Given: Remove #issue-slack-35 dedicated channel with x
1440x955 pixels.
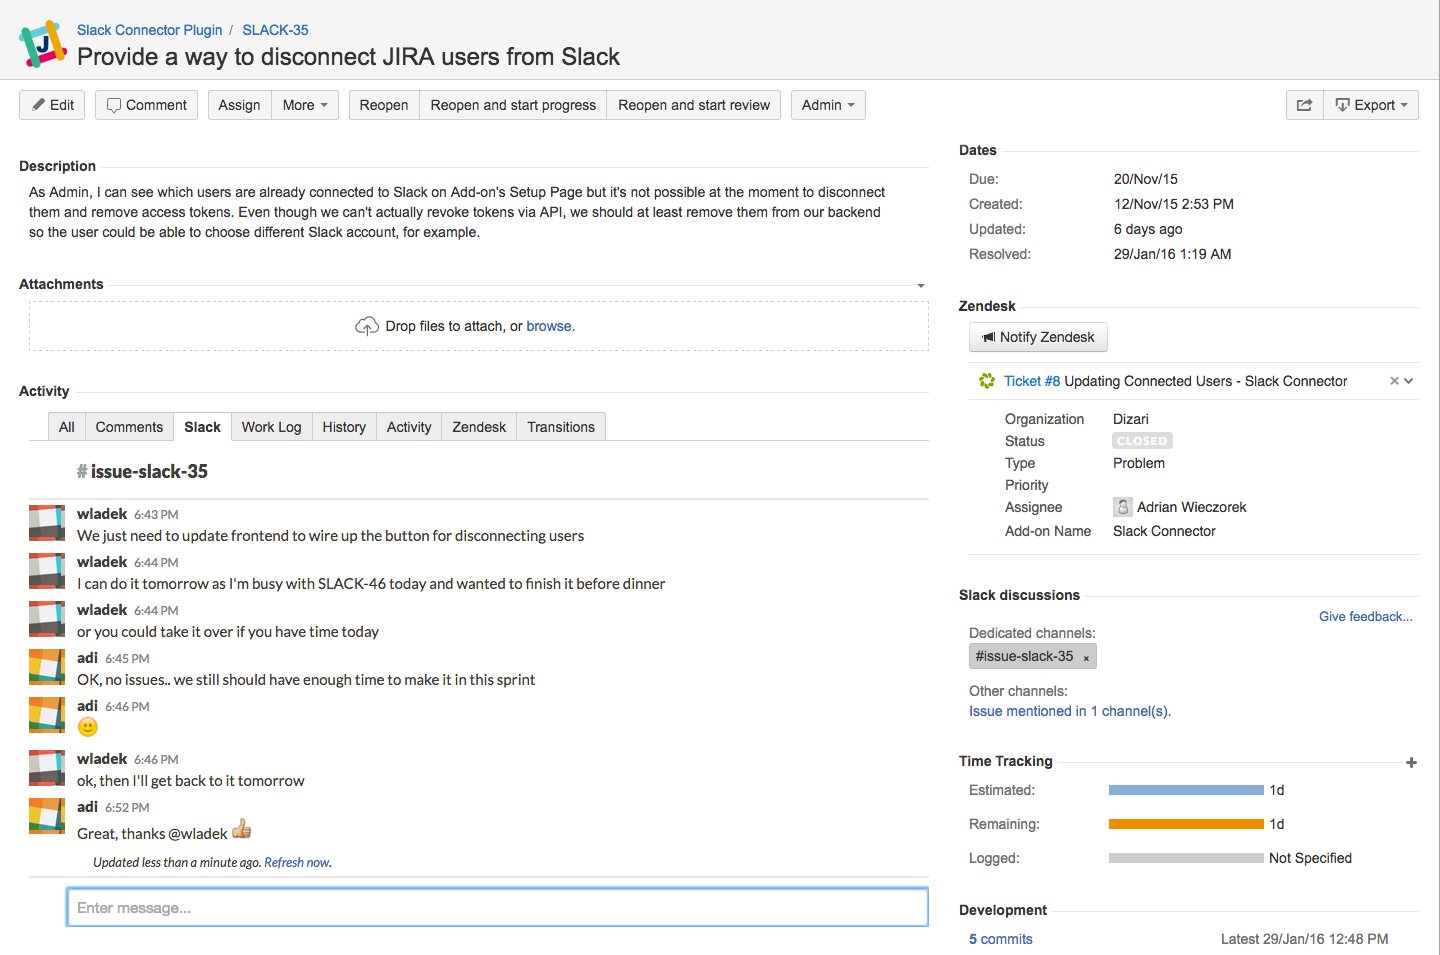Looking at the screenshot, I should [x=1086, y=658].
